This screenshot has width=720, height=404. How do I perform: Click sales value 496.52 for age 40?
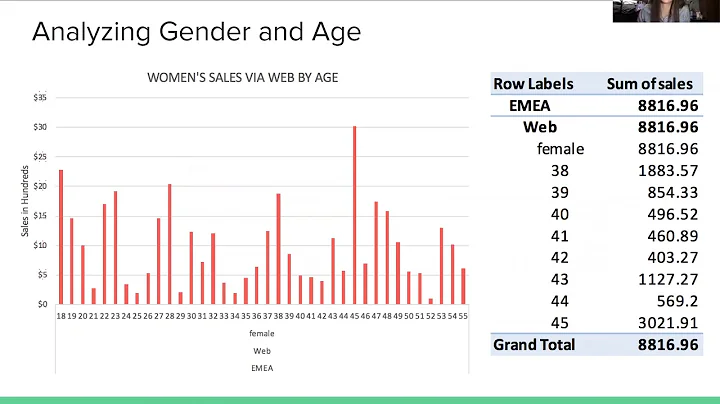672,214
